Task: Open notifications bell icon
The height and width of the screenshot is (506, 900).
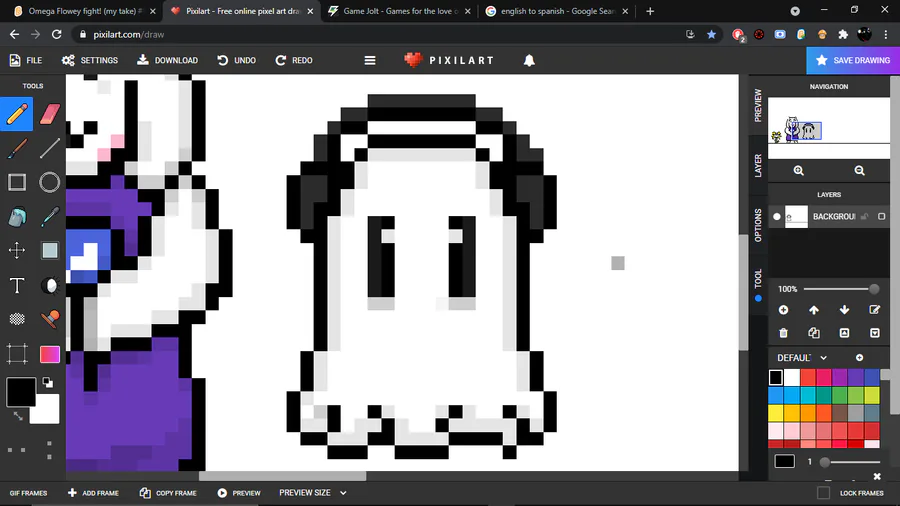Action: [529, 60]
